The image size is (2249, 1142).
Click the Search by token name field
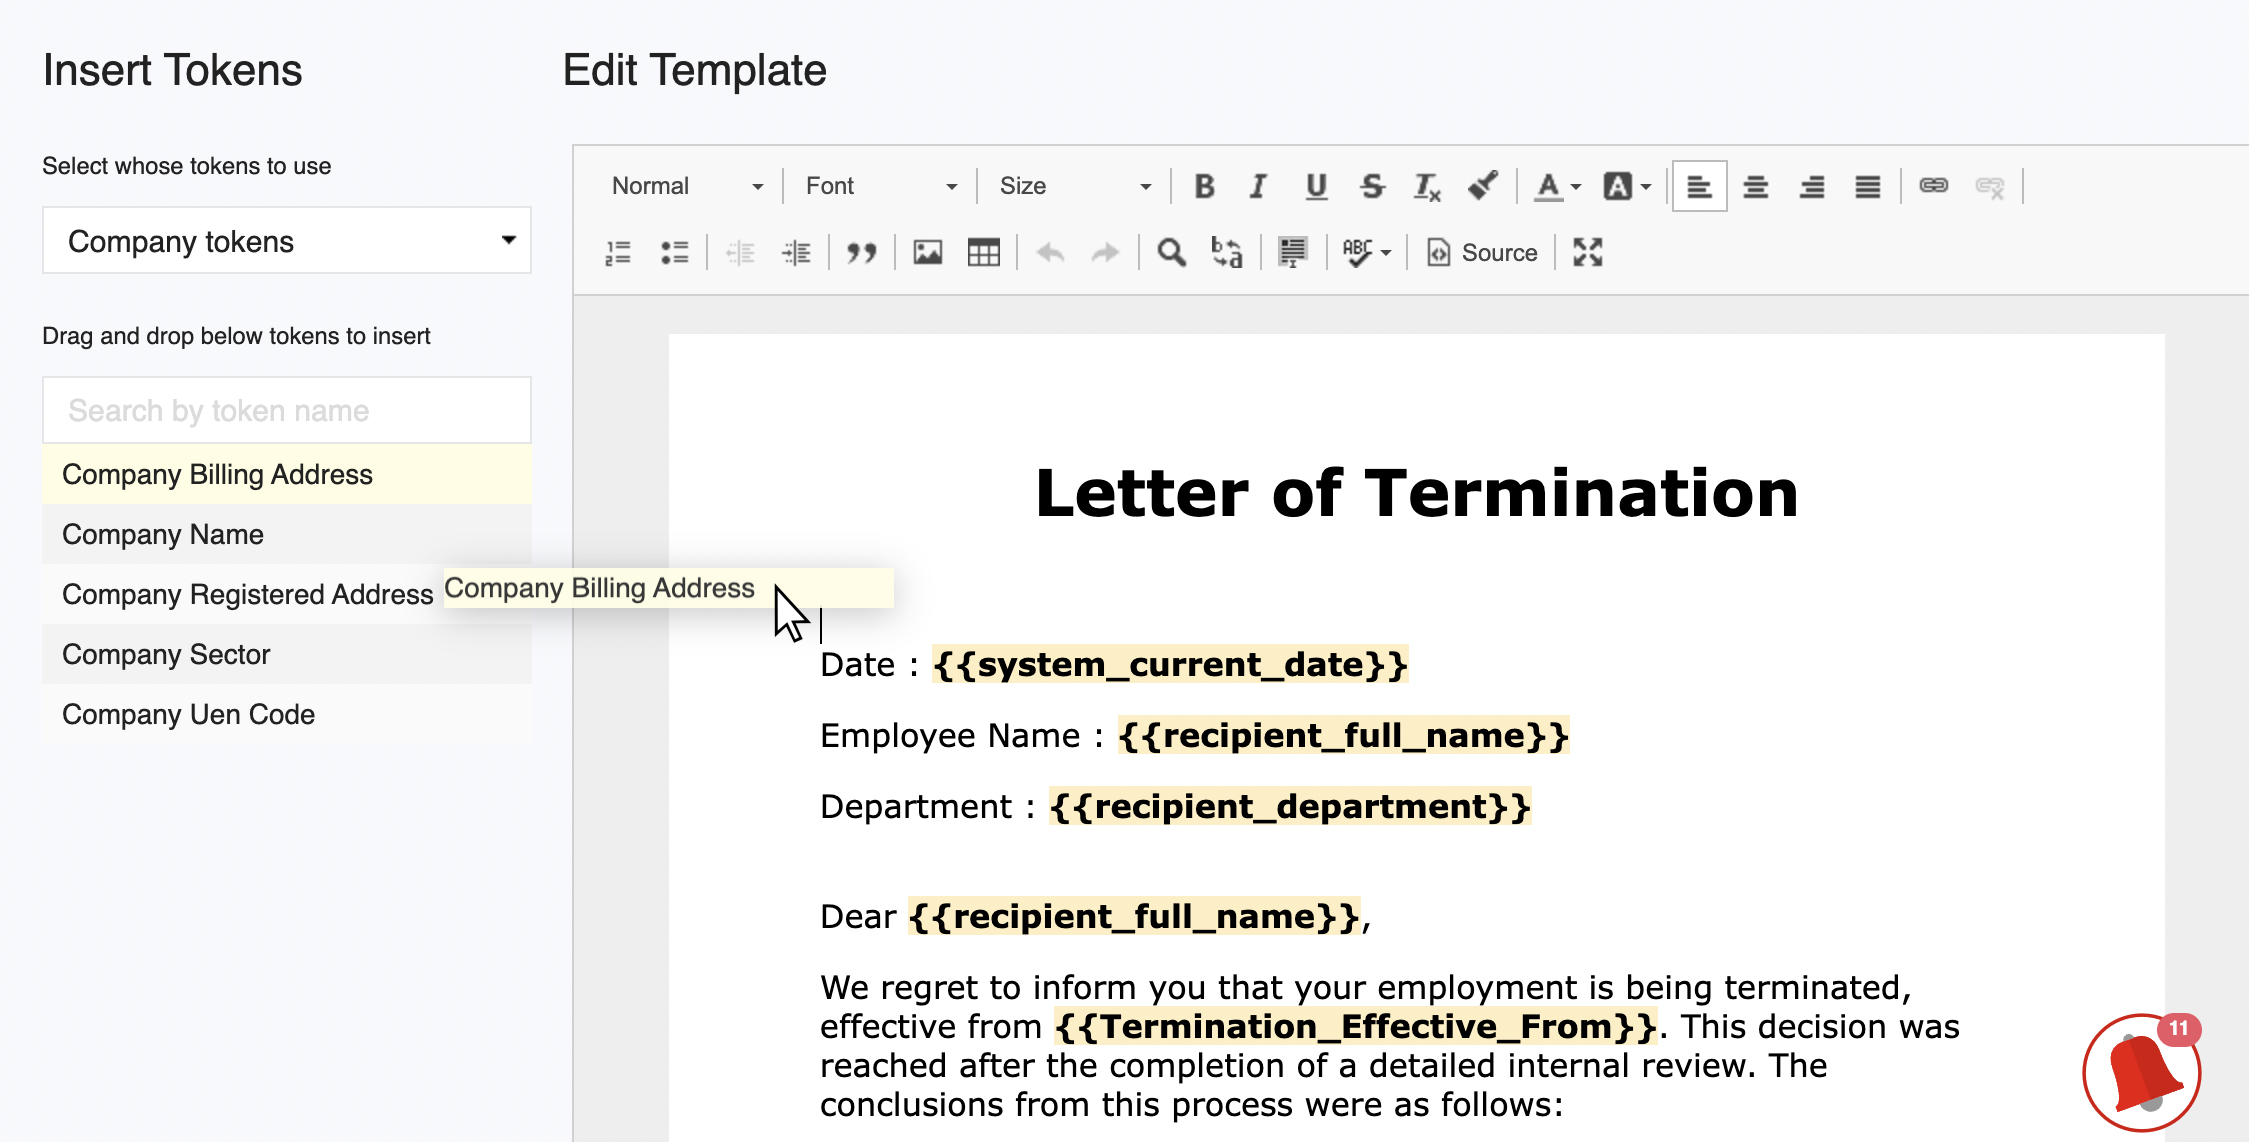287,411
